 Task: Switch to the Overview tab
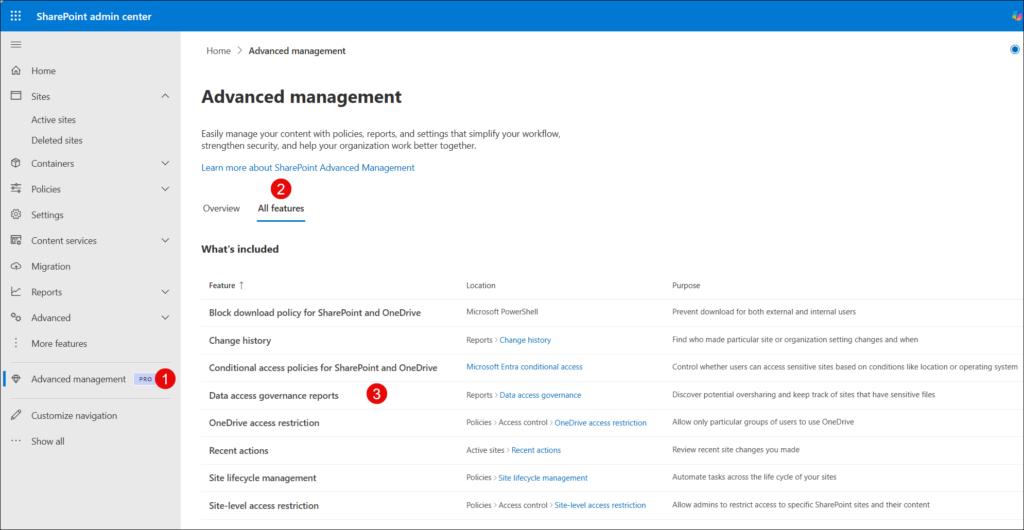221,208
